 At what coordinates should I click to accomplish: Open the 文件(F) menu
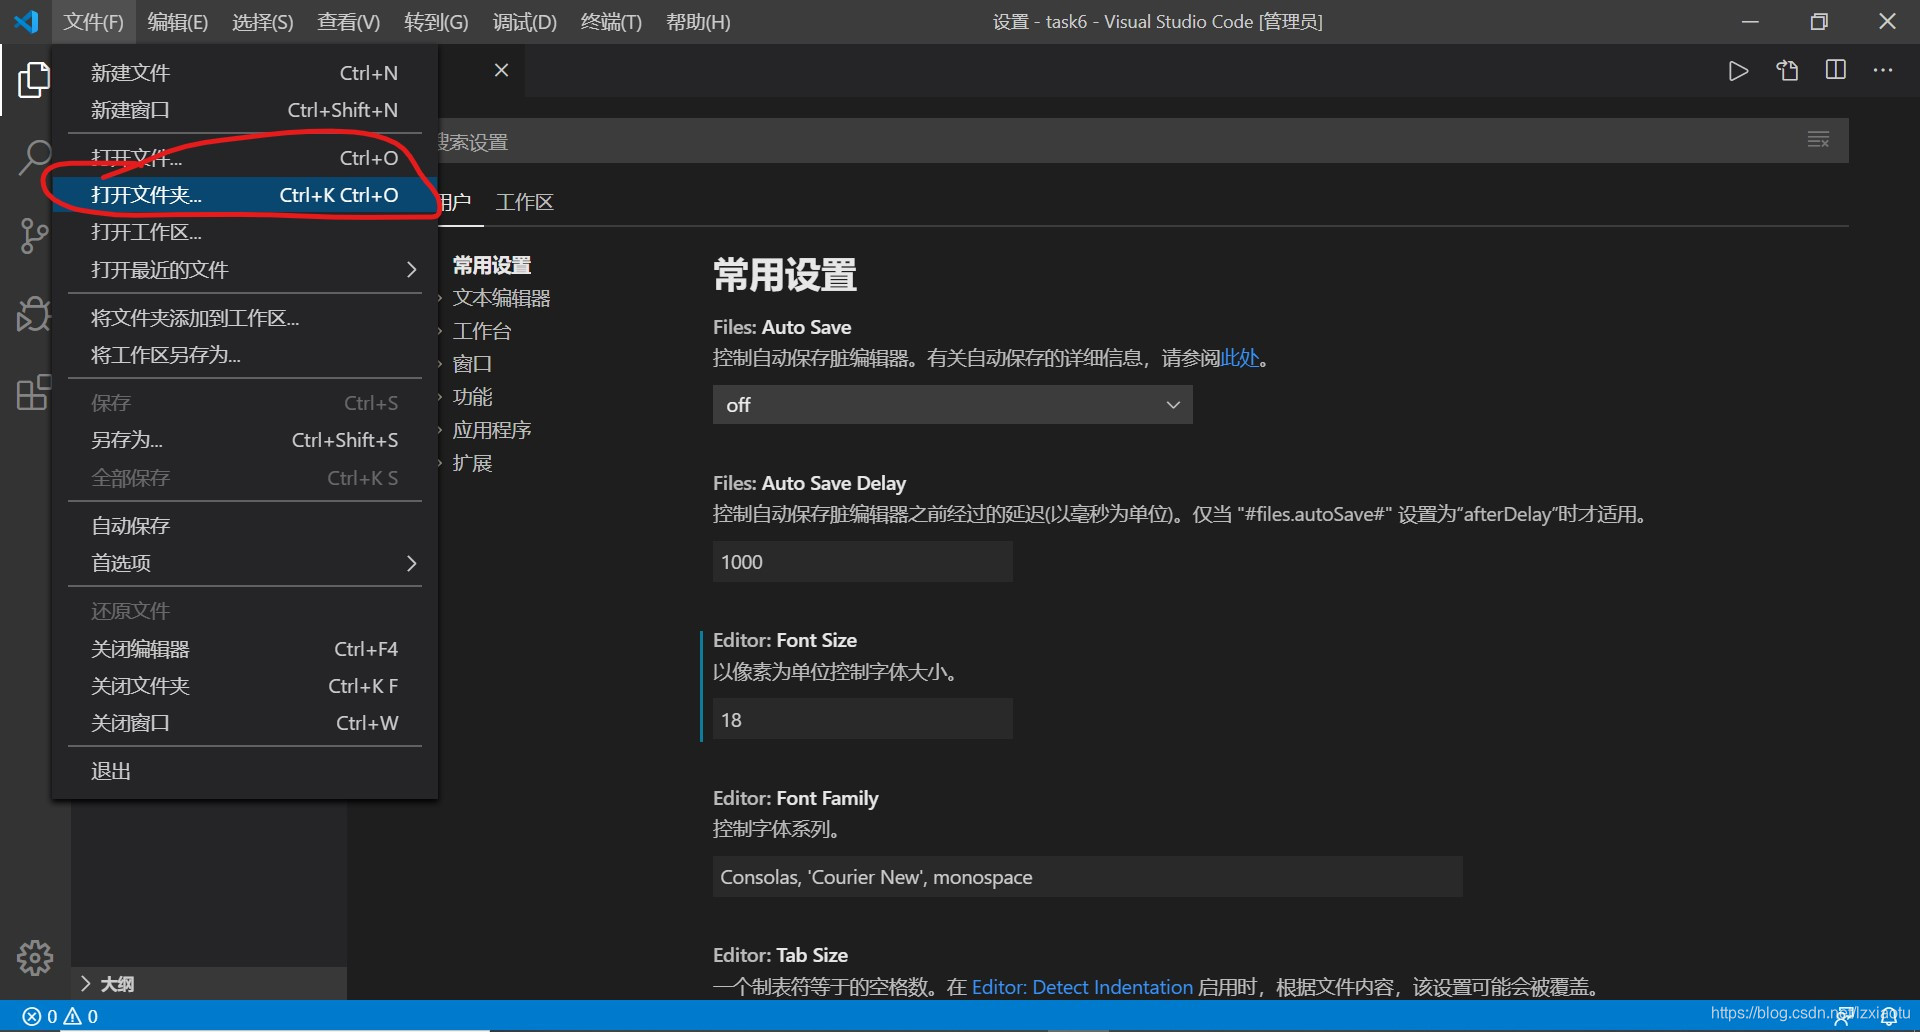click(93, 22)
